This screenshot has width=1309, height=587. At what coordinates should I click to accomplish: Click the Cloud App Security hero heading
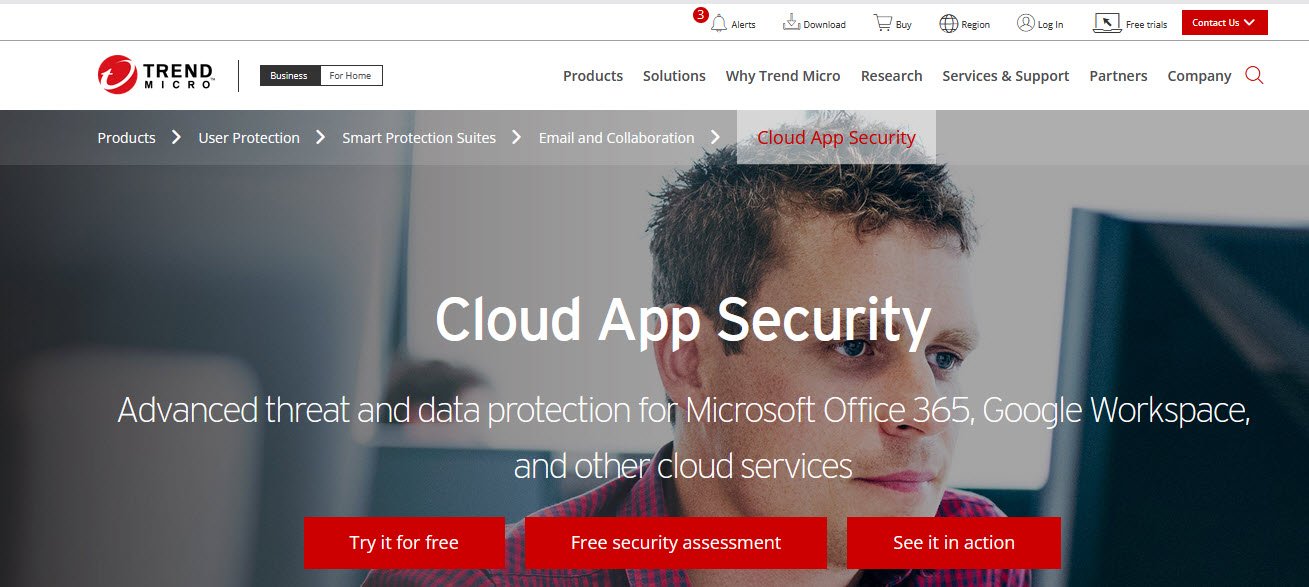(683, 320)
